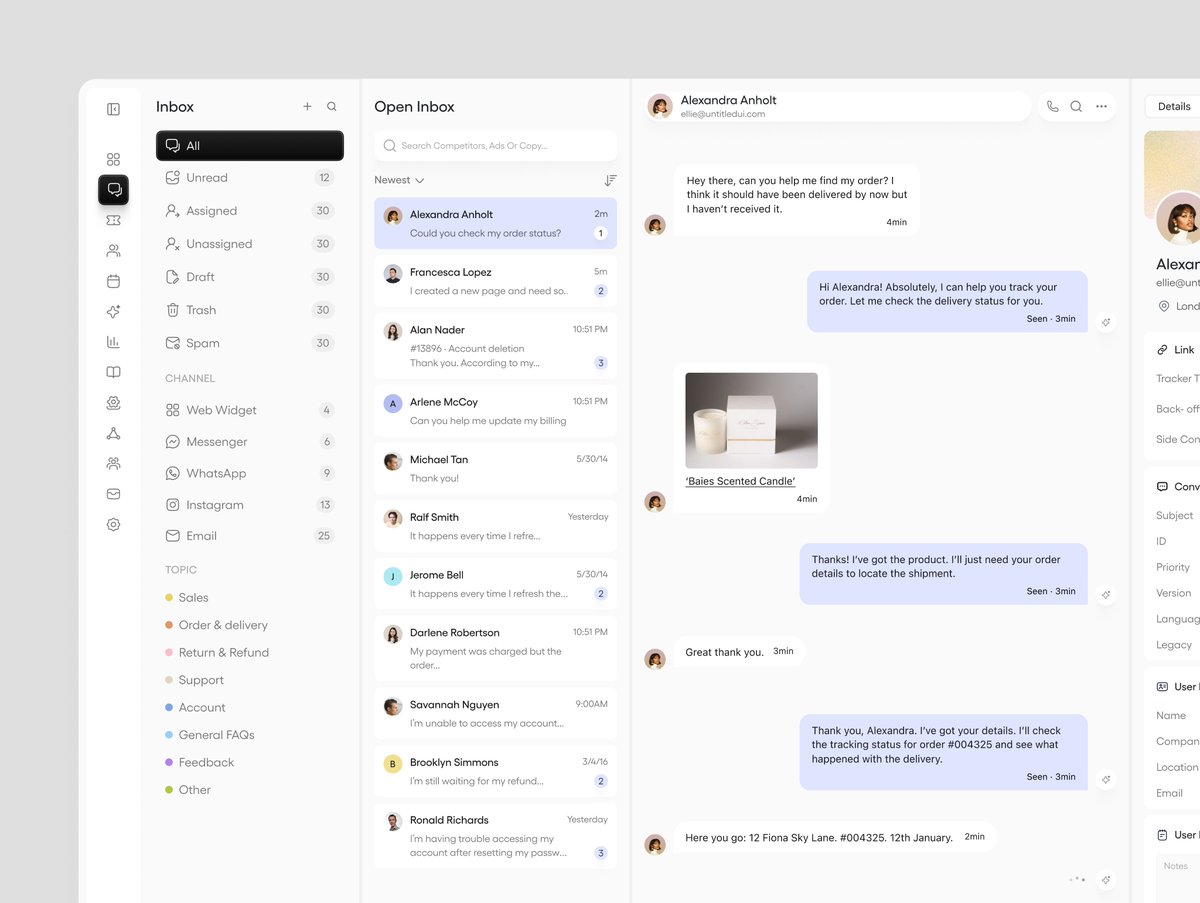Image resolution: width=1200 pixels, height=903 pixels.
Task: Click the search icon beside the Inbox heading
Action: [332, 106]
